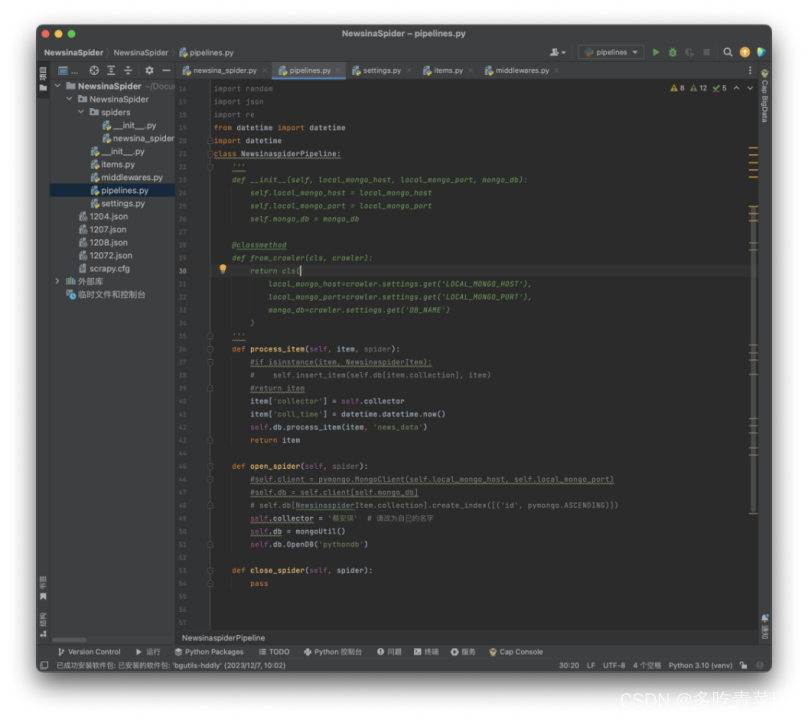
Task: Click the Run with Coverage icon
Action: click(x=689, y=52)
